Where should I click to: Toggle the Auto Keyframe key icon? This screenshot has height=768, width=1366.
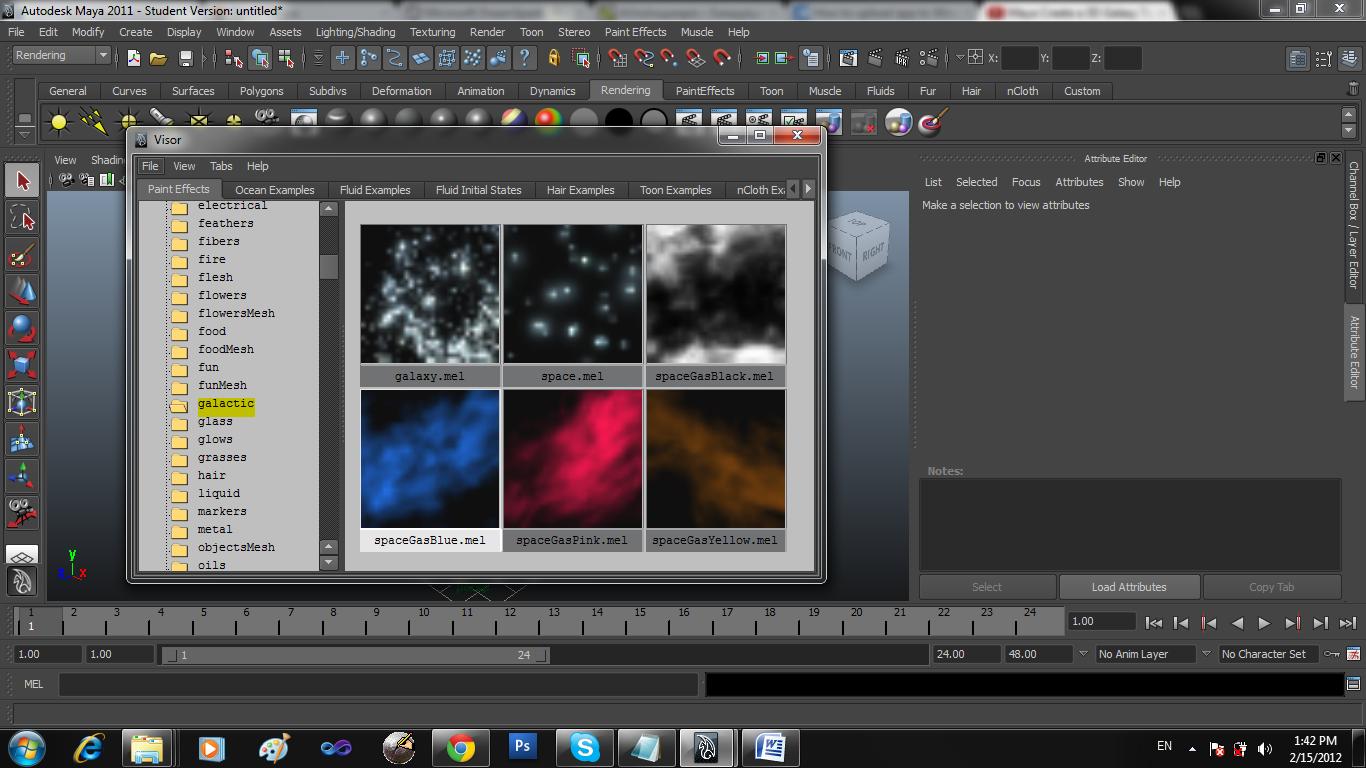1332,653
